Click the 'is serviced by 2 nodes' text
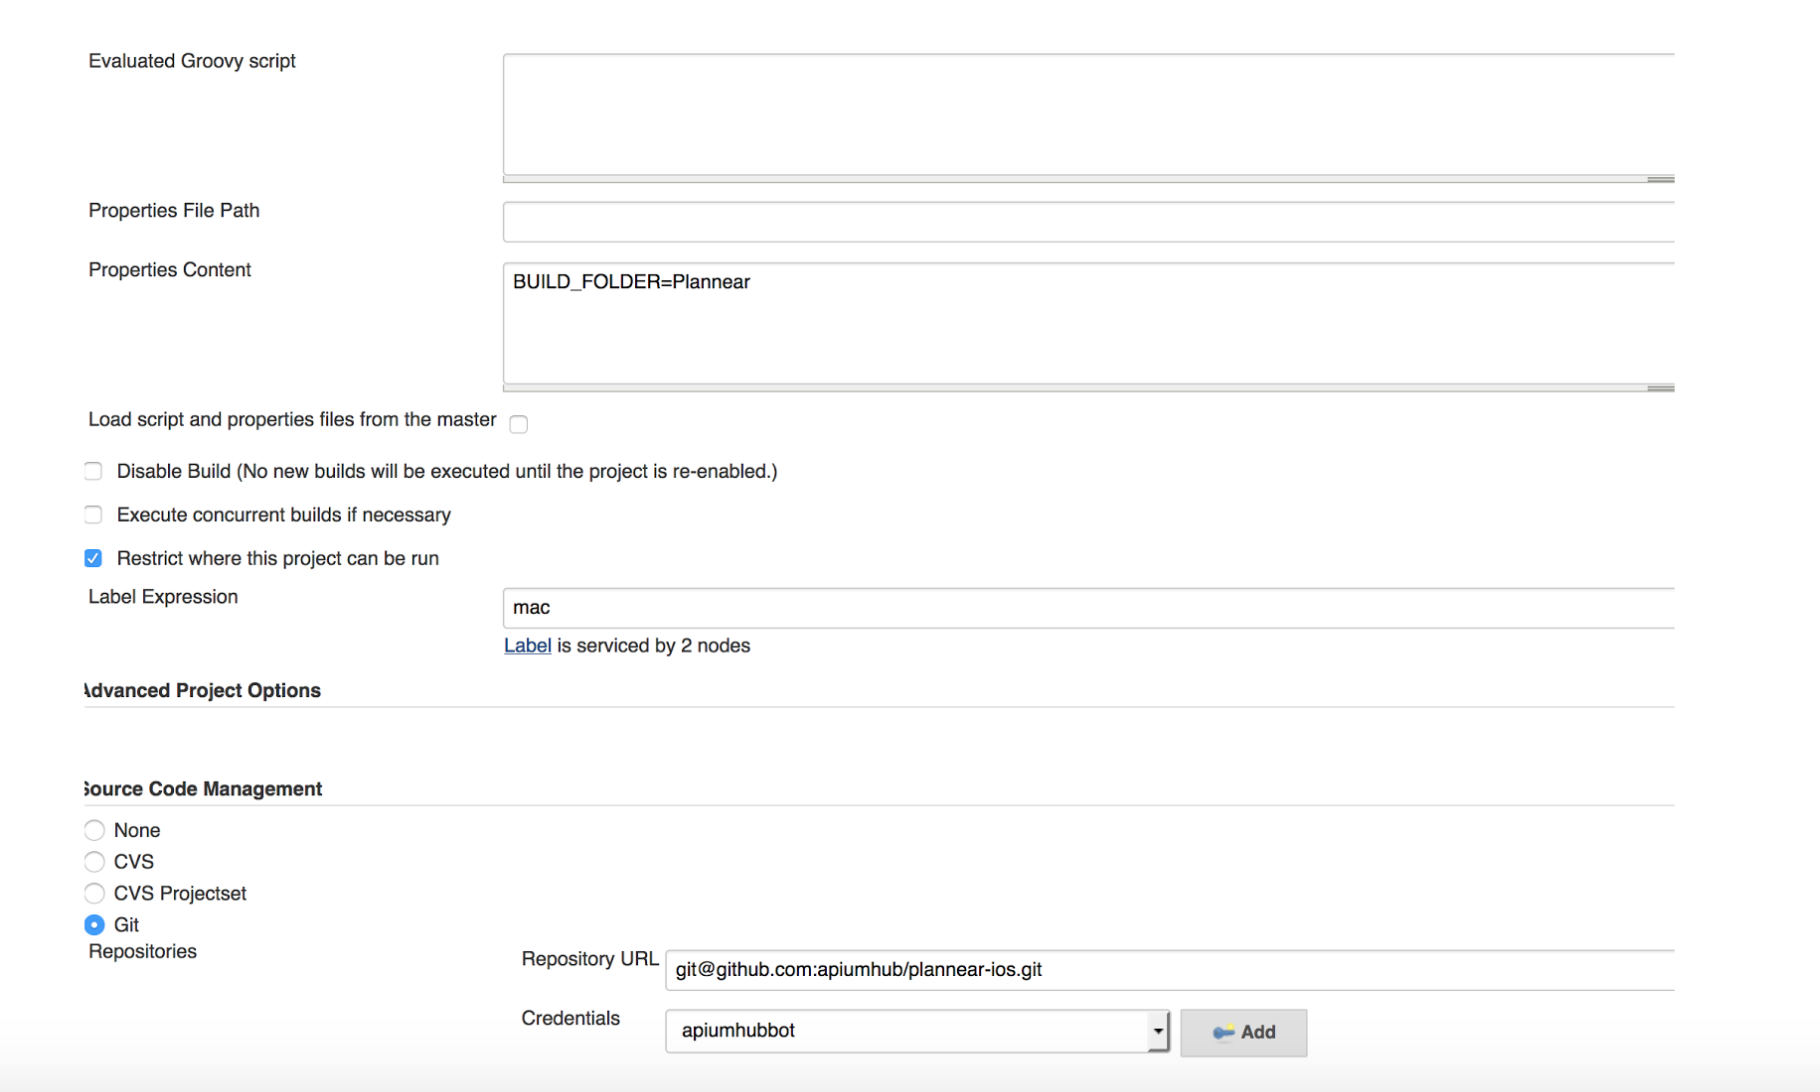The height and width of the screenshot is (1092, 1820). pyautogui.click(x=653, y=646)
